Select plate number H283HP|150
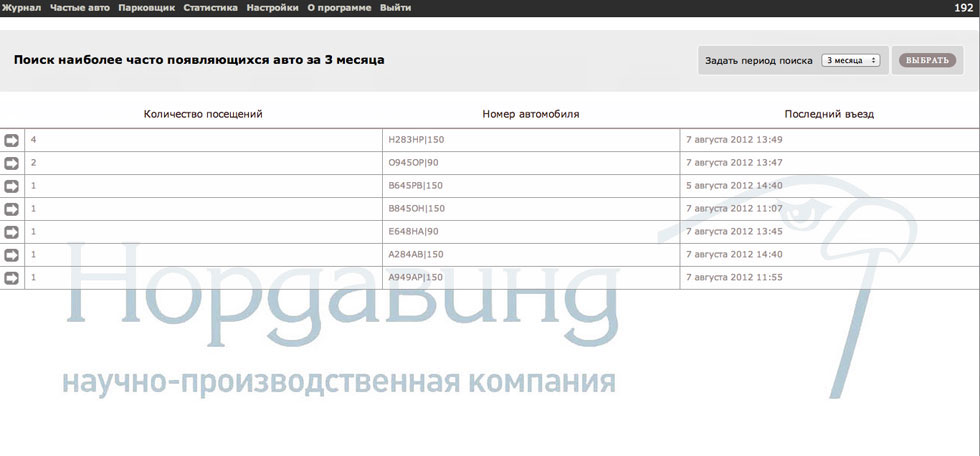The height and width of the screenshot is (456, 980). 416,140
